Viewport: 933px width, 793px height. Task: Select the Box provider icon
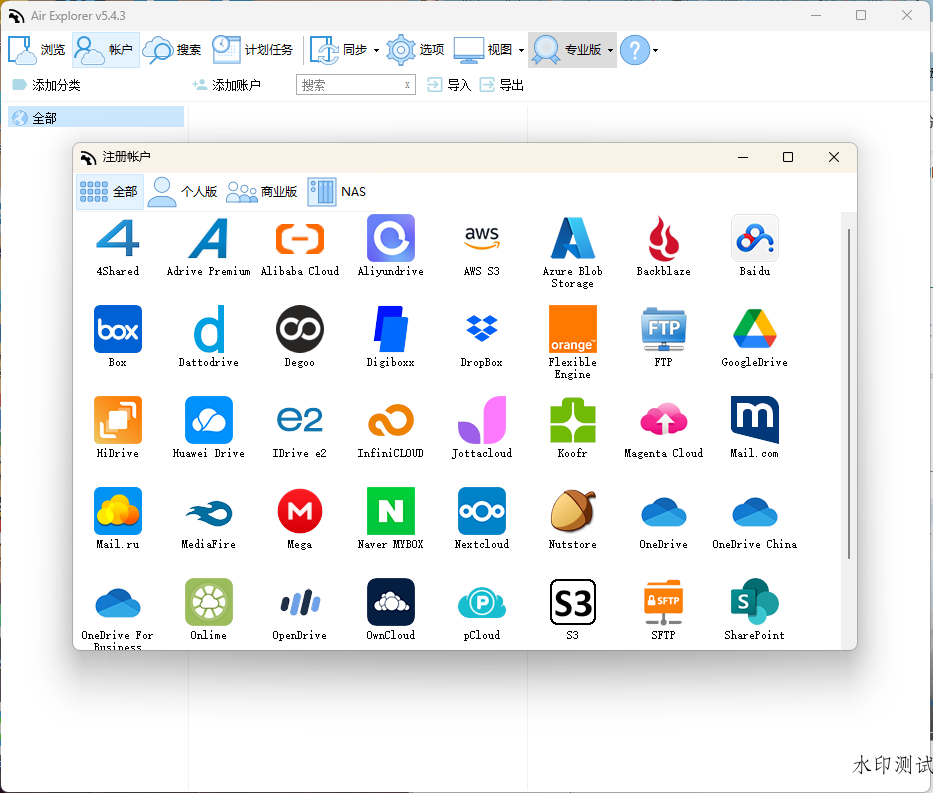click(x=118, y=329)
